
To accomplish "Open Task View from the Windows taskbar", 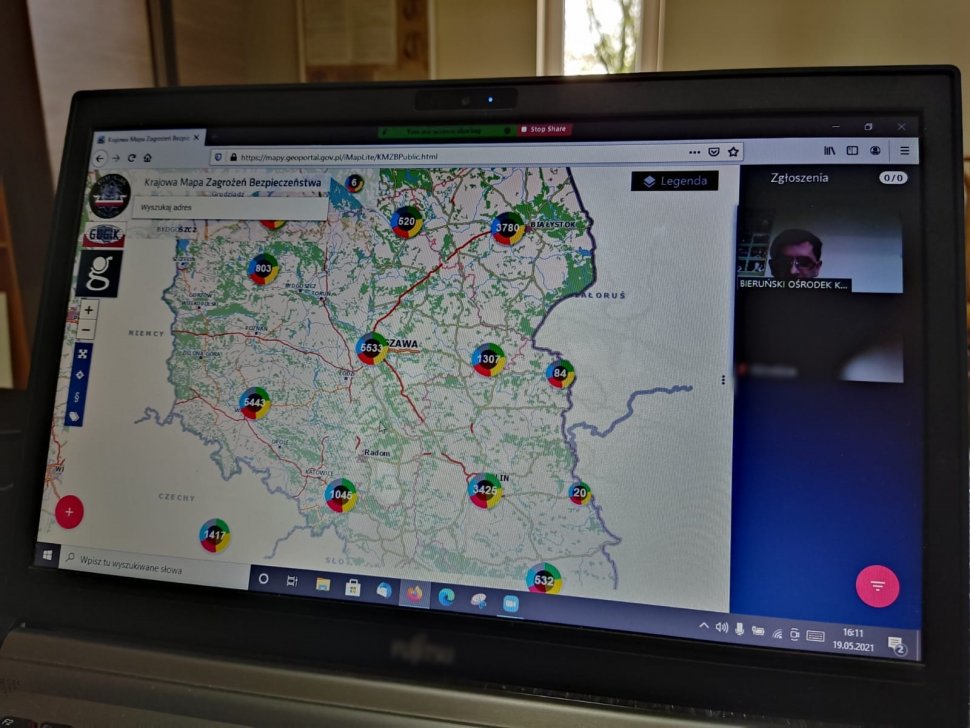I will pos(292,582).
